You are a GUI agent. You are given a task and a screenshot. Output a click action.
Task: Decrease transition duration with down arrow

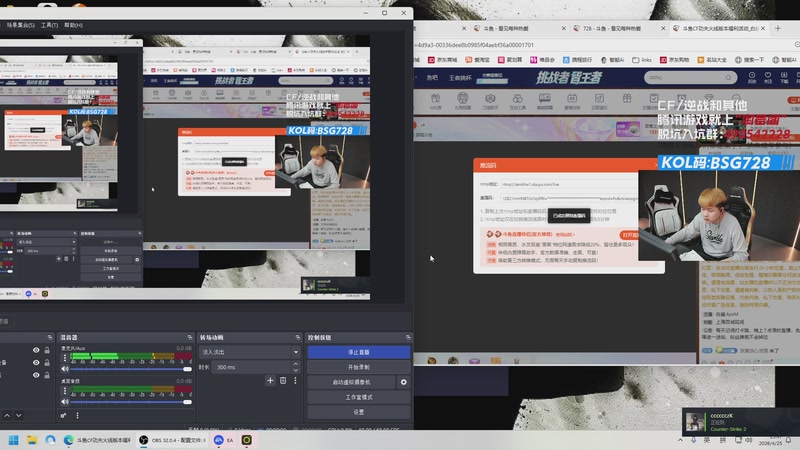coord(295,370)
